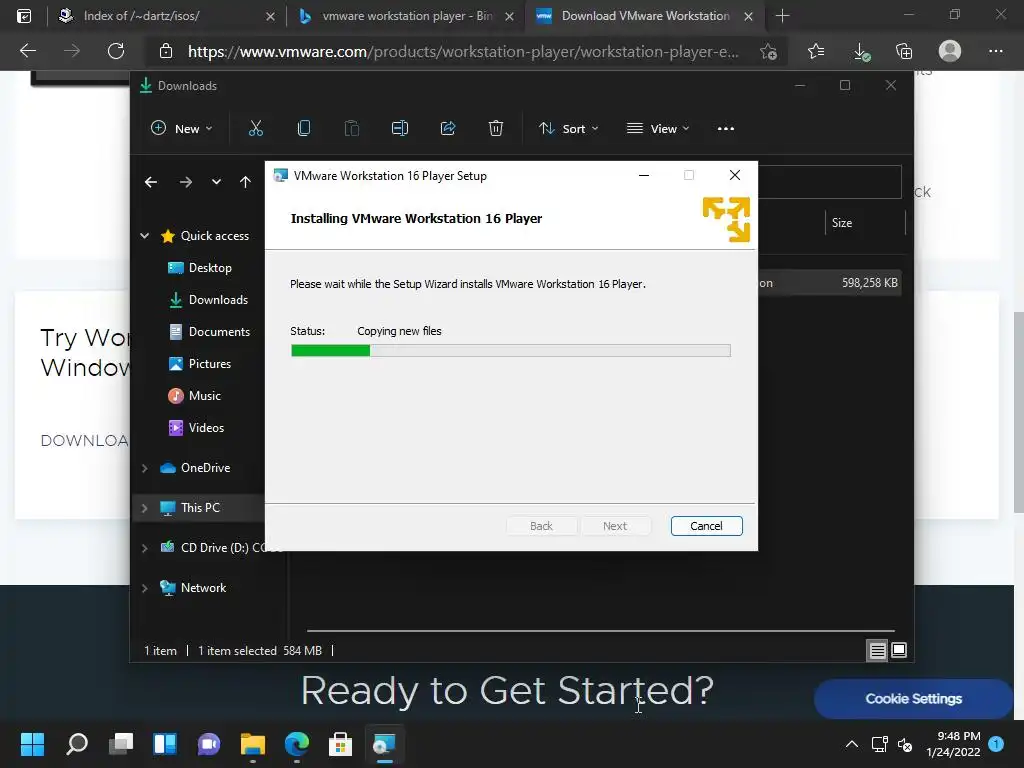Click Delete trash icon in Downloads toolbar
The height and width of the screenshot is (768, 1024).
point(496,129)
